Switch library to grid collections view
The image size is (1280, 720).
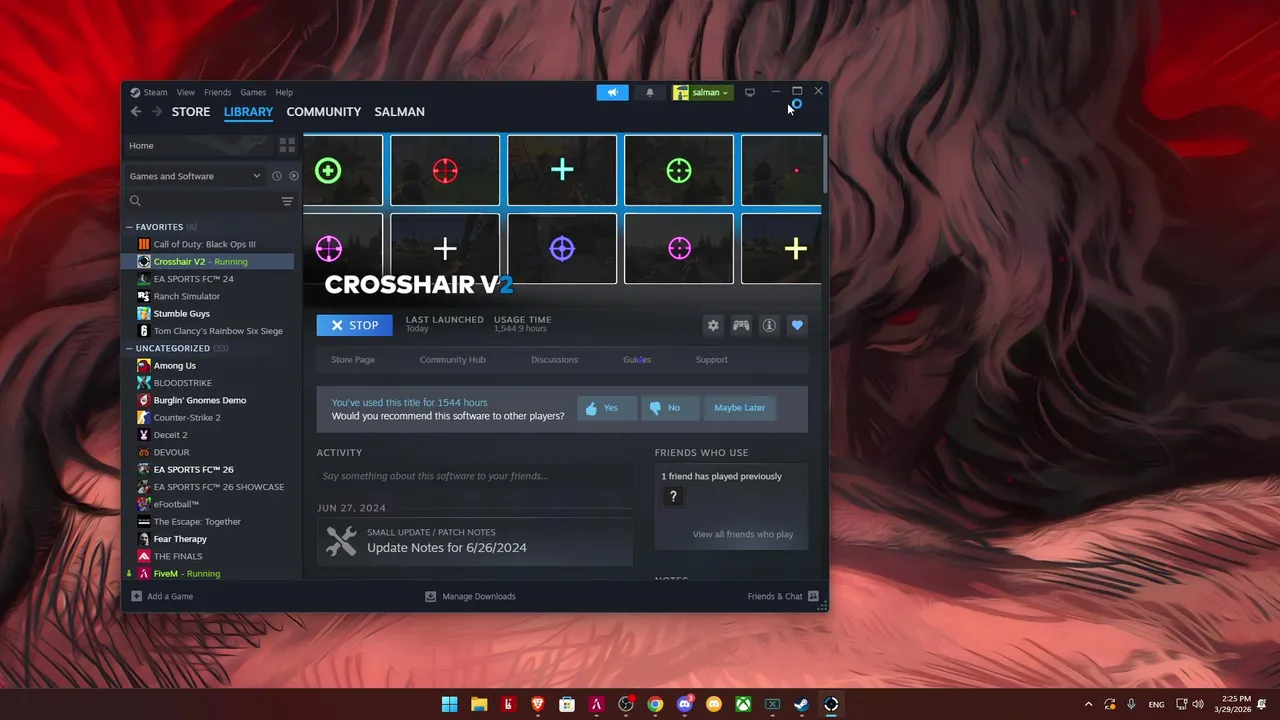point(287,145)
